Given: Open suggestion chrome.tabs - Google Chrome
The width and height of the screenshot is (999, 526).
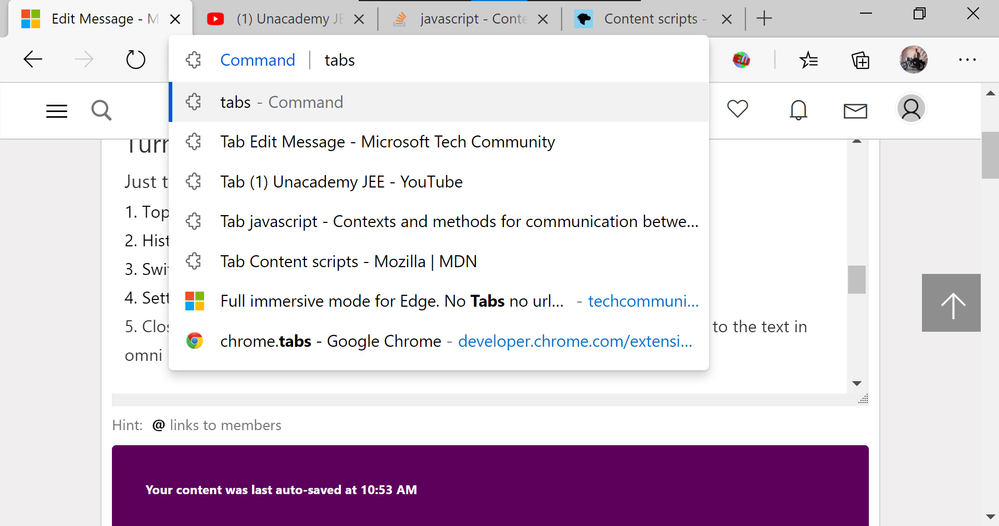Looking at the screenshot, I should click(439, 341).
